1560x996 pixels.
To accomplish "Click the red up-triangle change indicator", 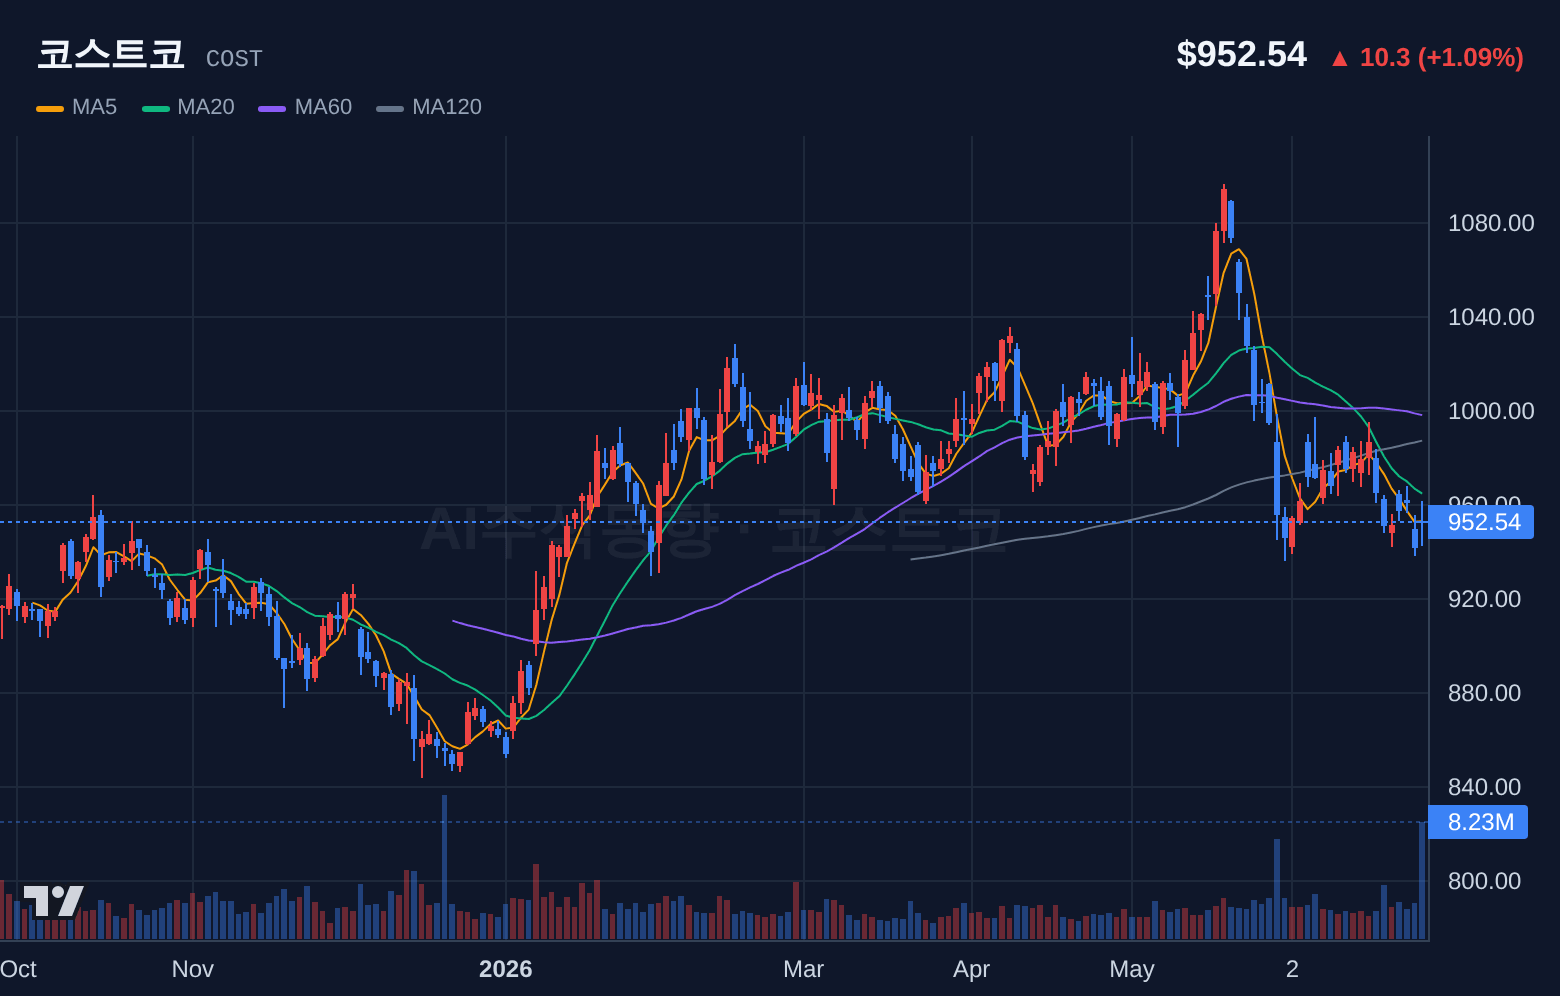I will click(x=1340, y=58).
